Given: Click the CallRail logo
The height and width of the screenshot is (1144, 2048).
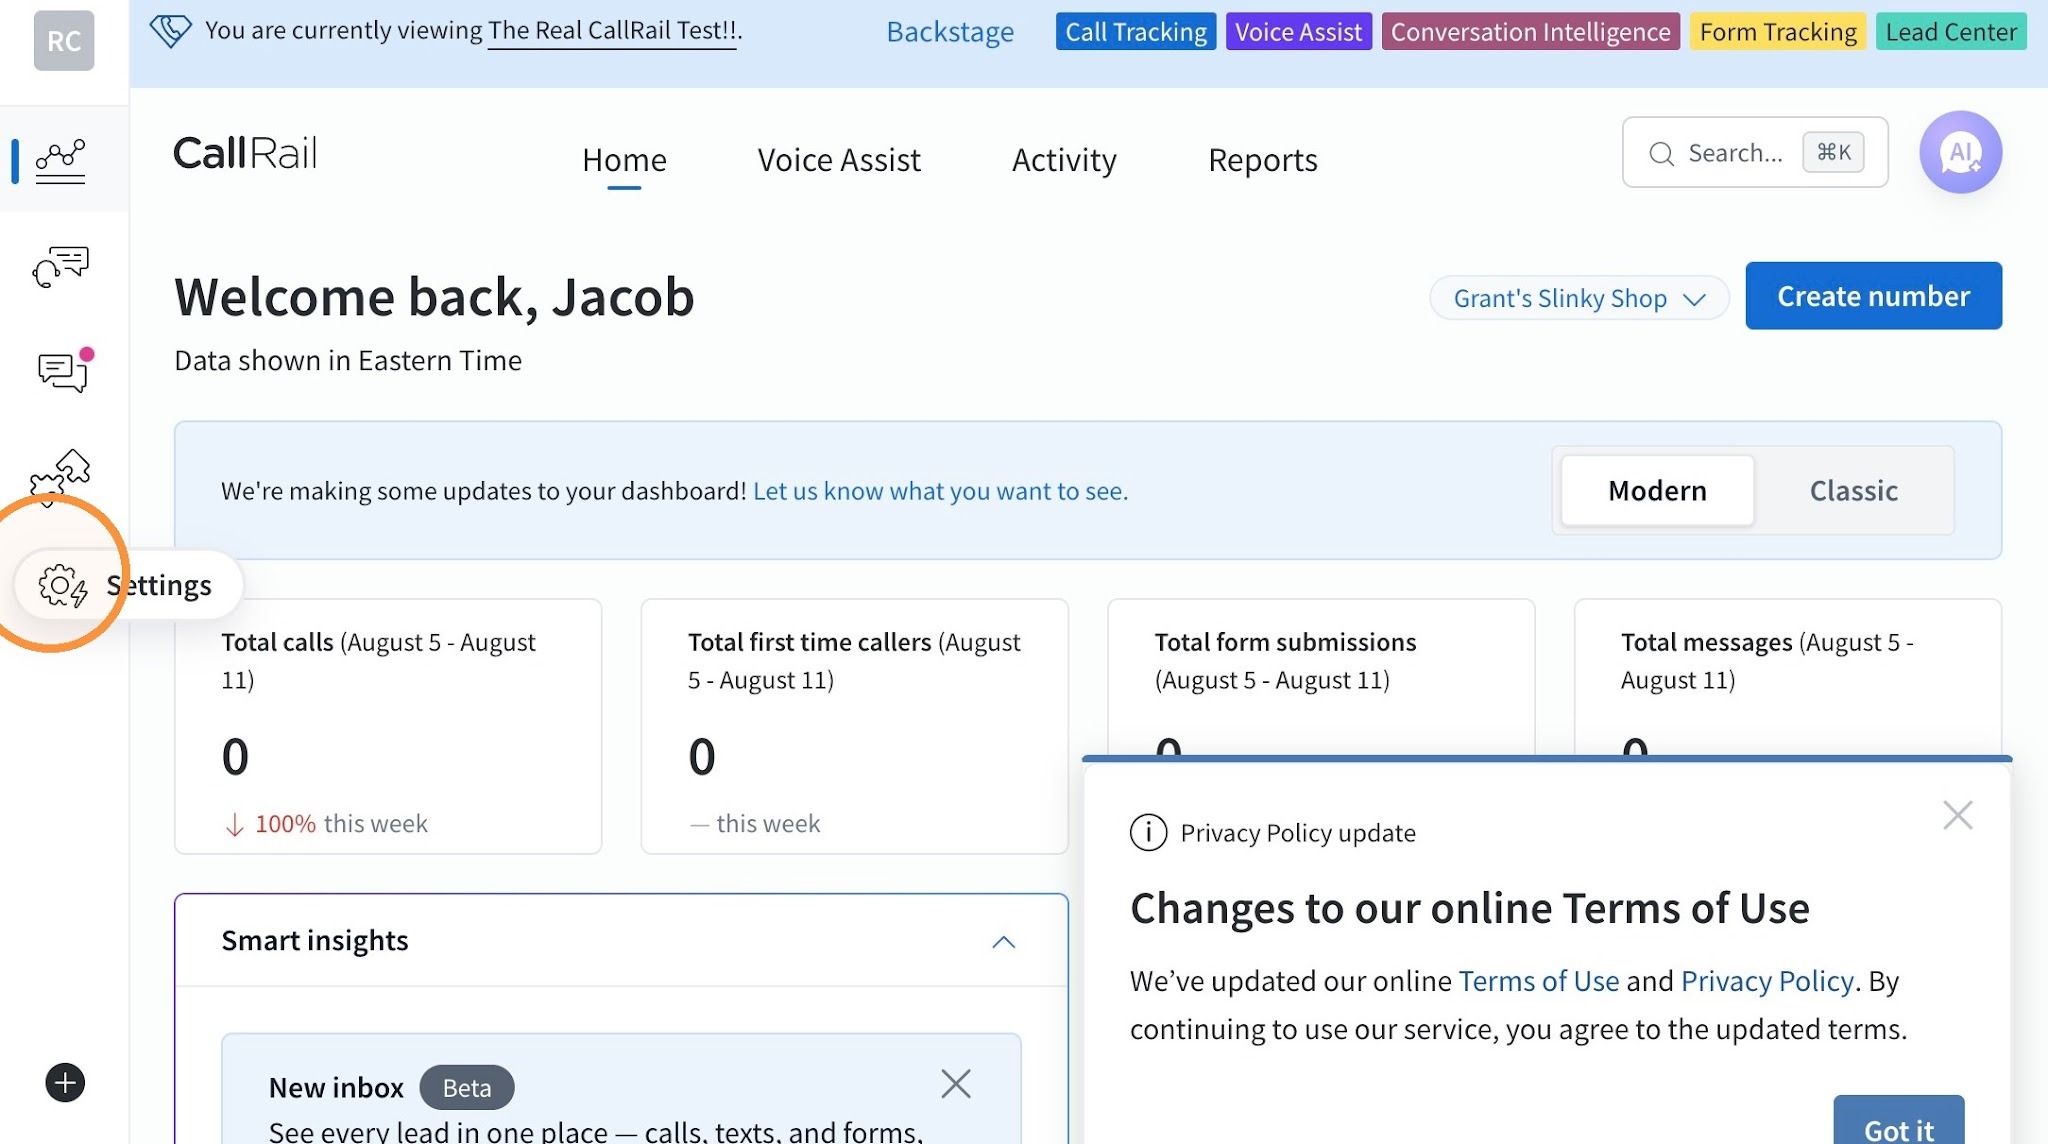Looking at the screenshot, I should [245, 153].
